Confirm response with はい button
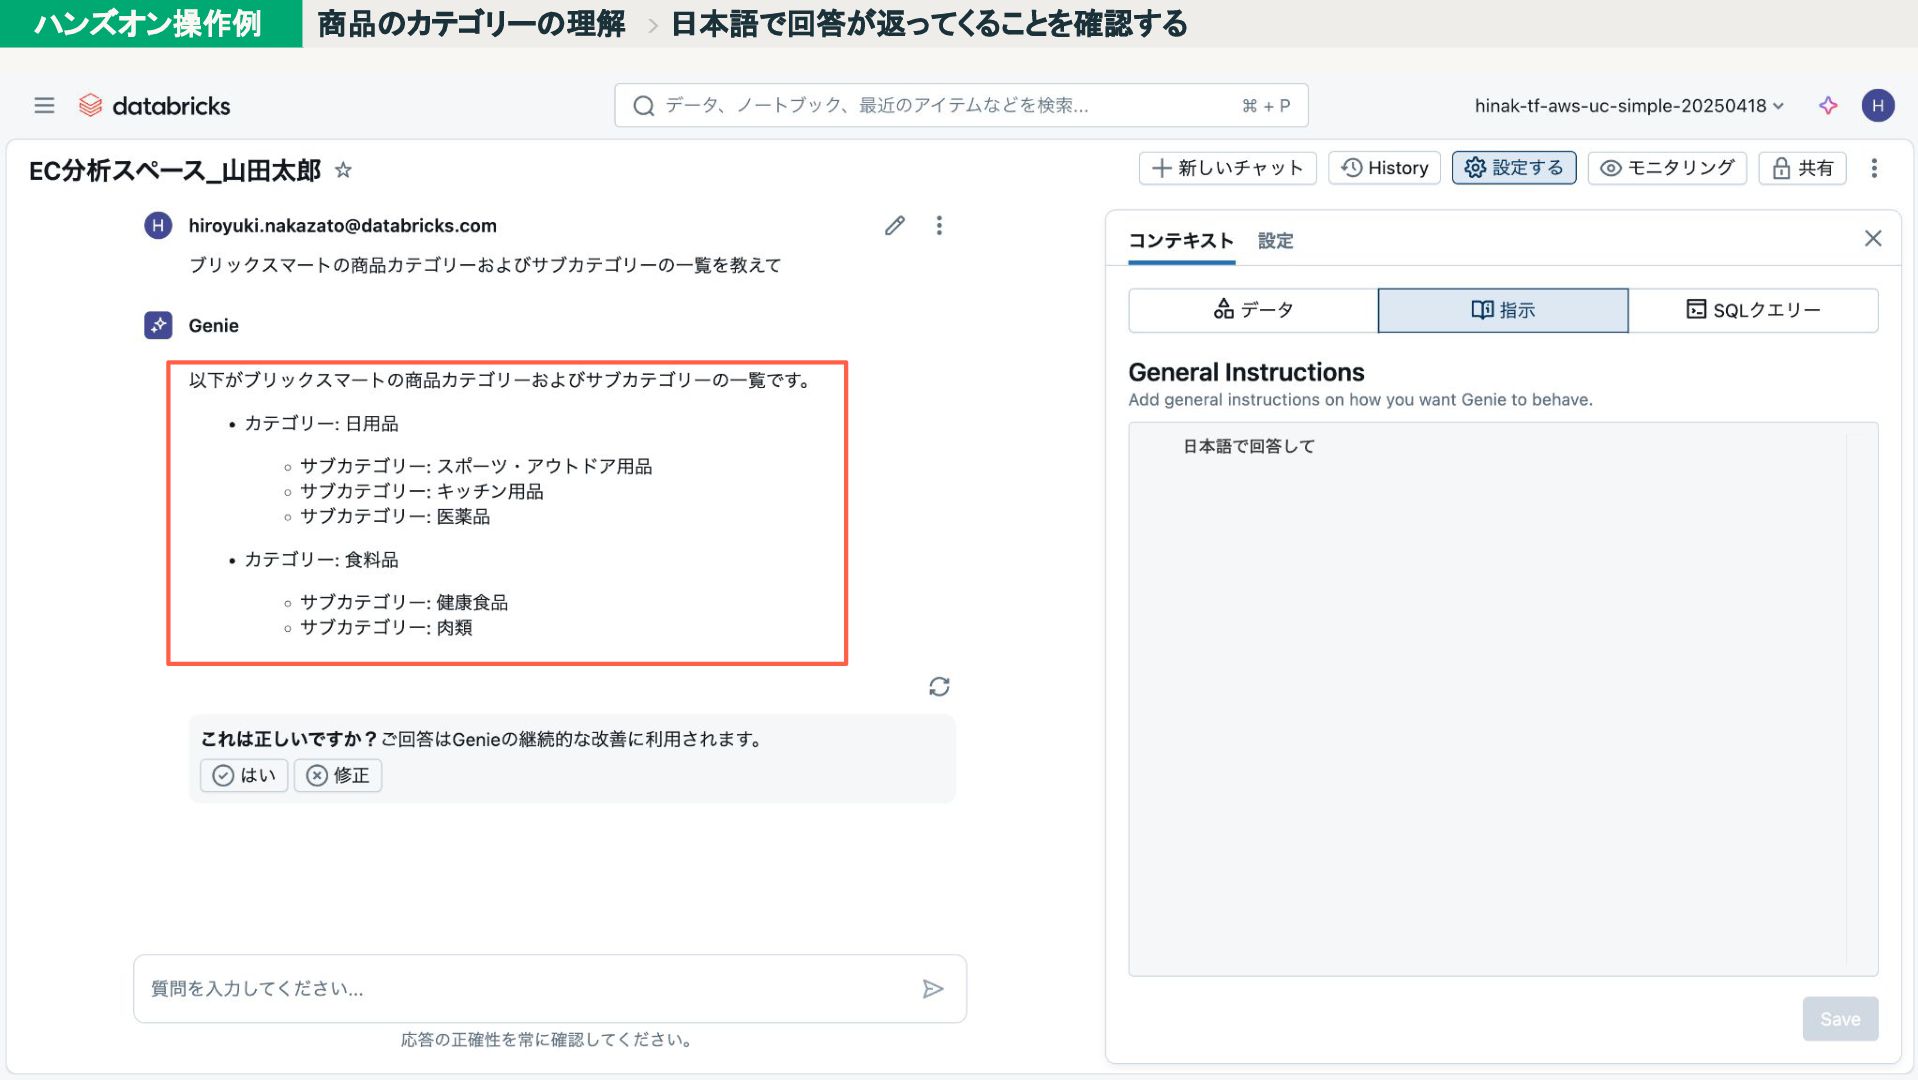The height and width of the screenshot is (1080, 1918). click(244, 775)
